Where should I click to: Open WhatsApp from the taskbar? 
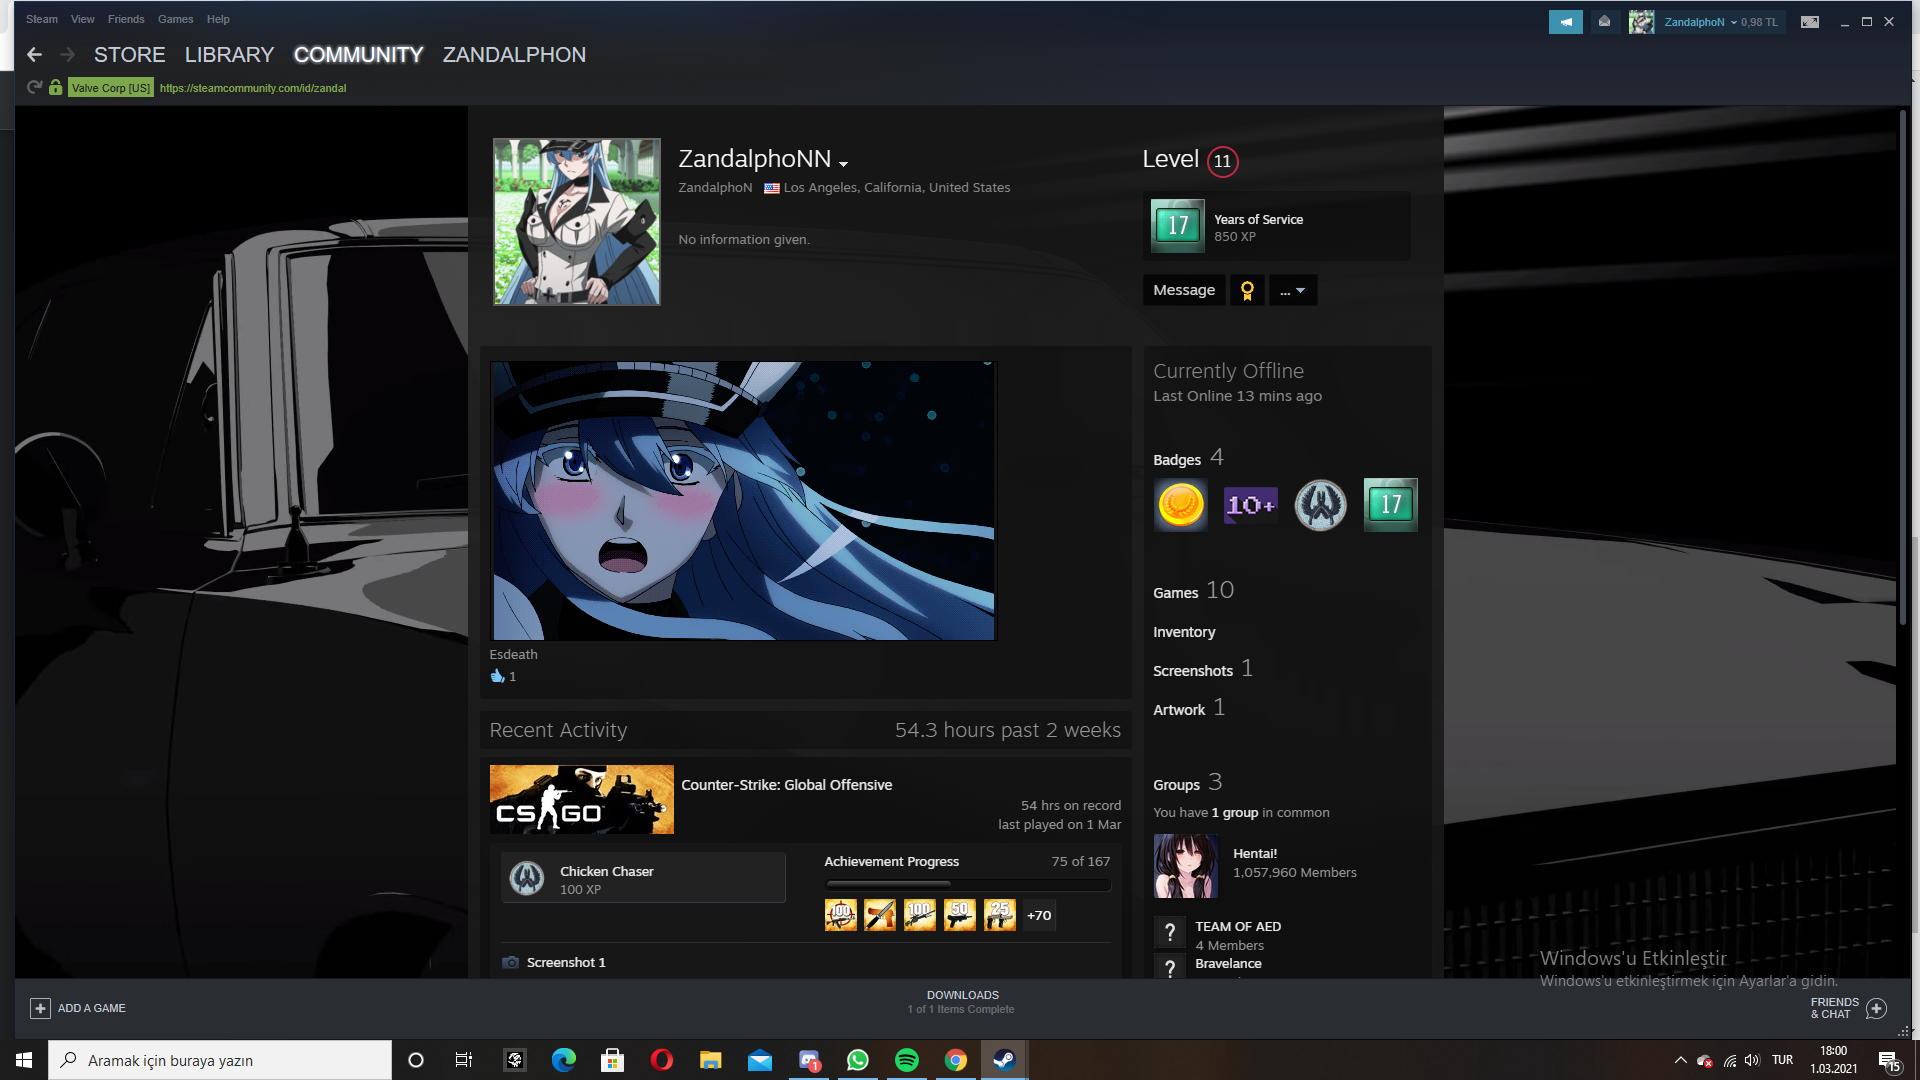click(x=858, y=1060)
